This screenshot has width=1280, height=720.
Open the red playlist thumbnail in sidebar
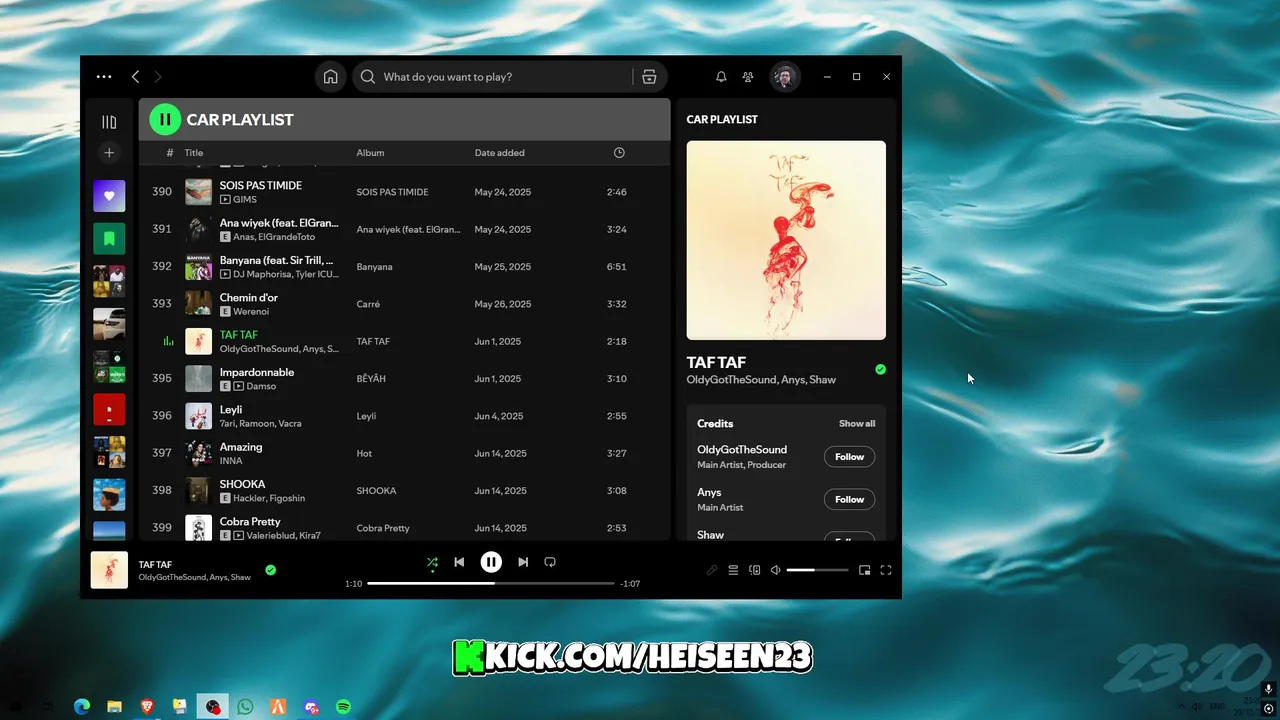109,409
